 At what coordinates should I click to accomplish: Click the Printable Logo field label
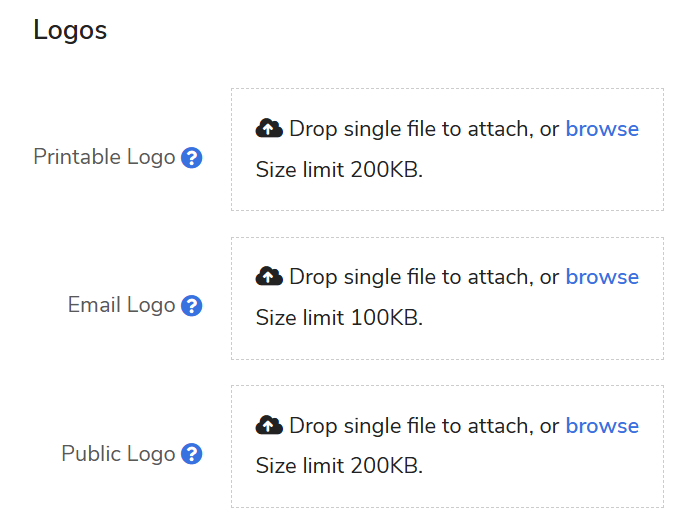(x=104, y=158)
